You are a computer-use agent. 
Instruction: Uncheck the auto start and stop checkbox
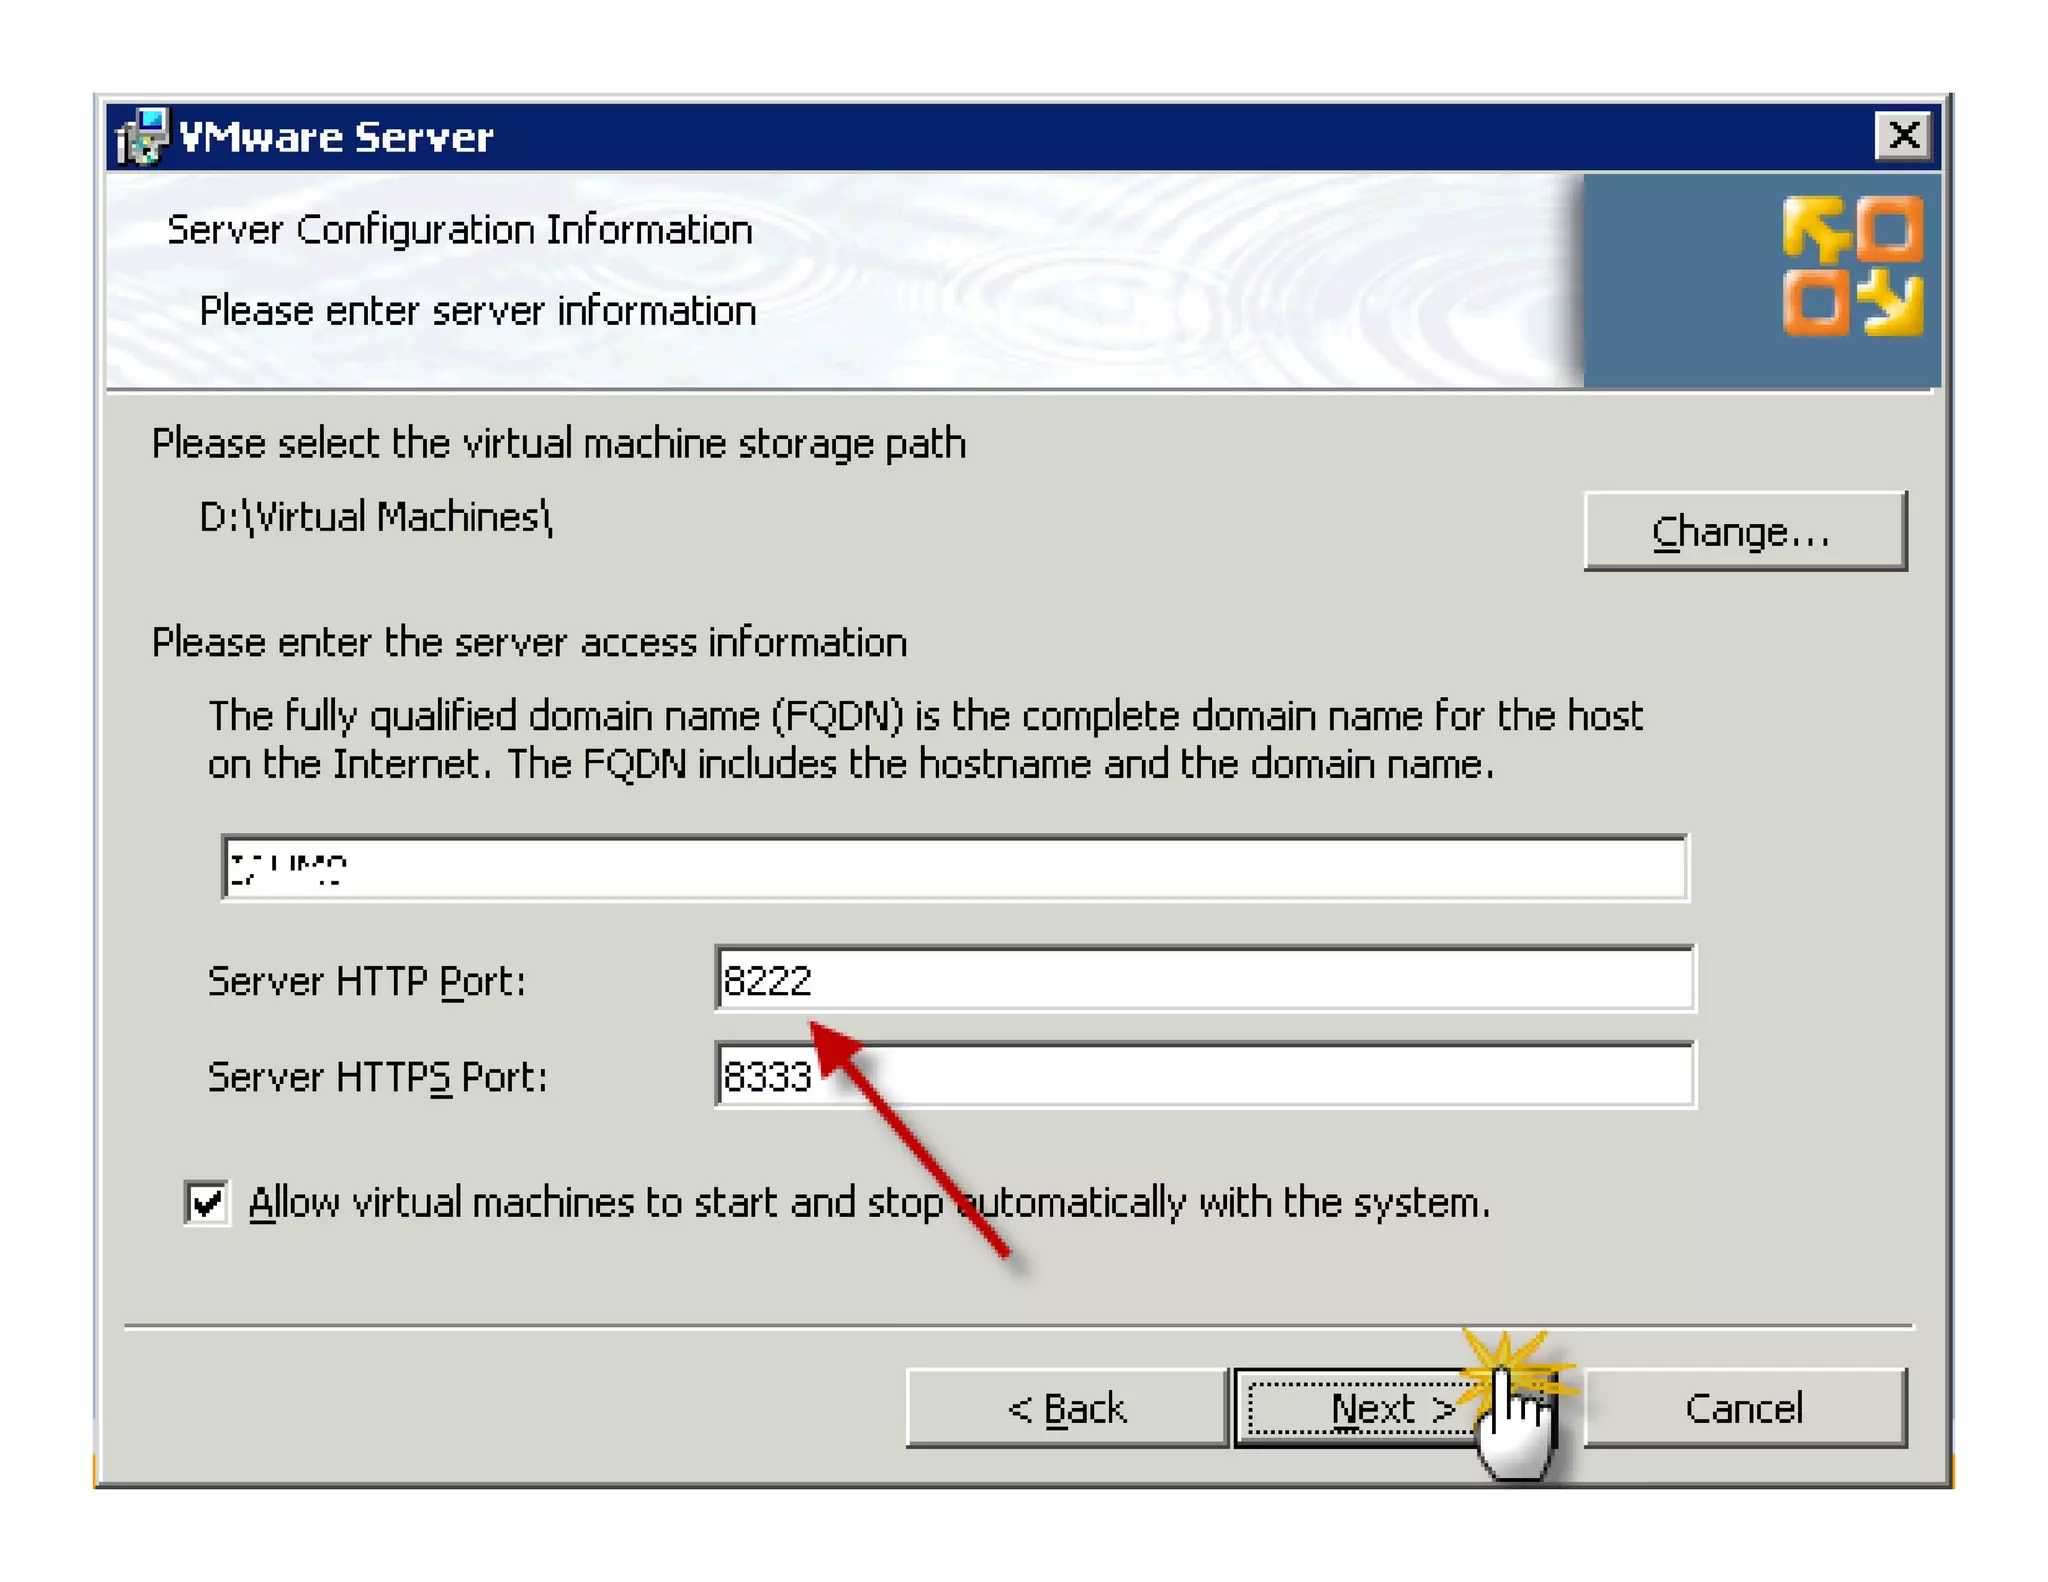pos(207,1202)
